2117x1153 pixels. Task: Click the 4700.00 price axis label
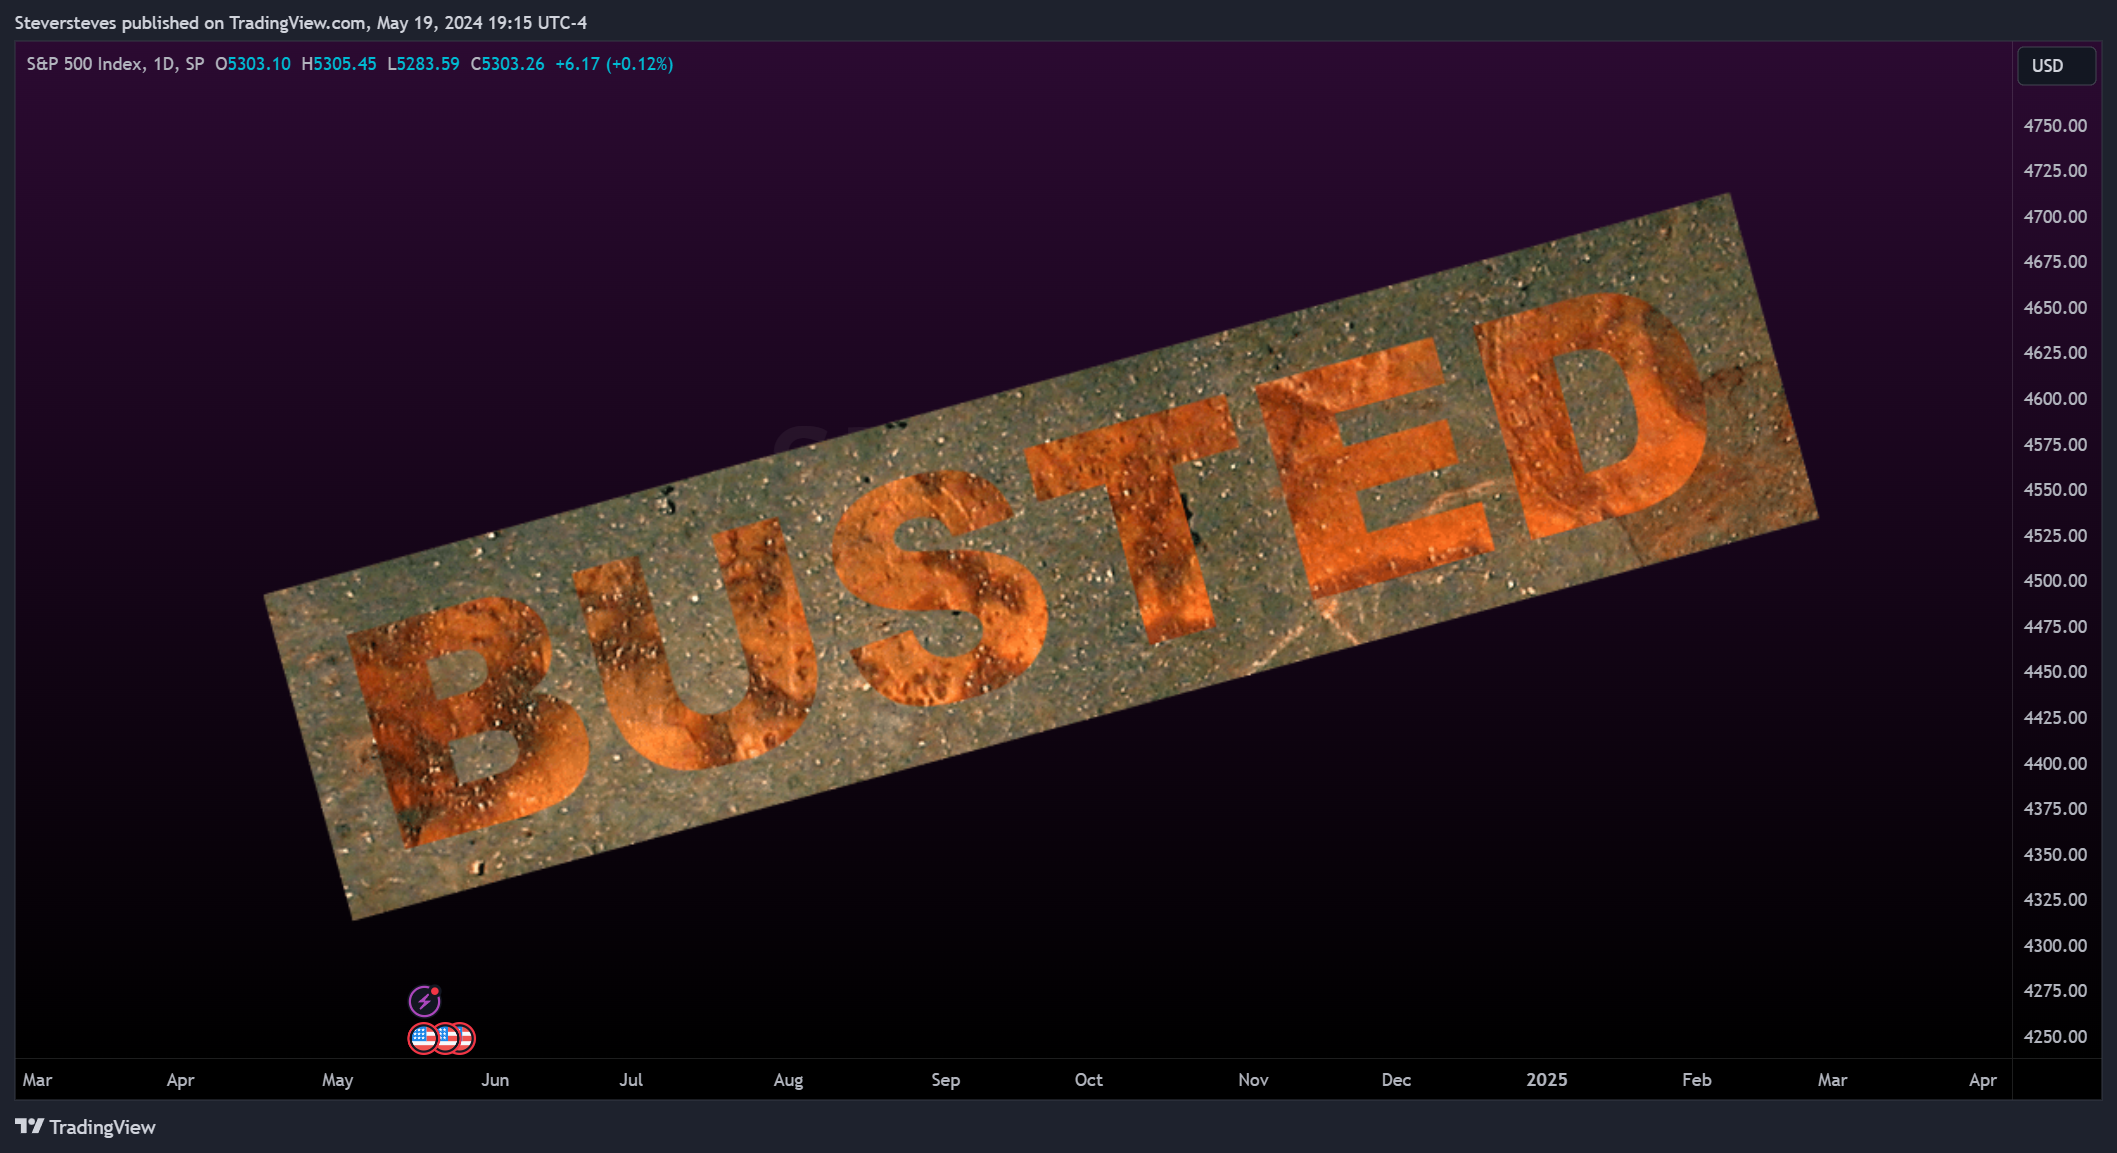click(x=2055, y=216)
